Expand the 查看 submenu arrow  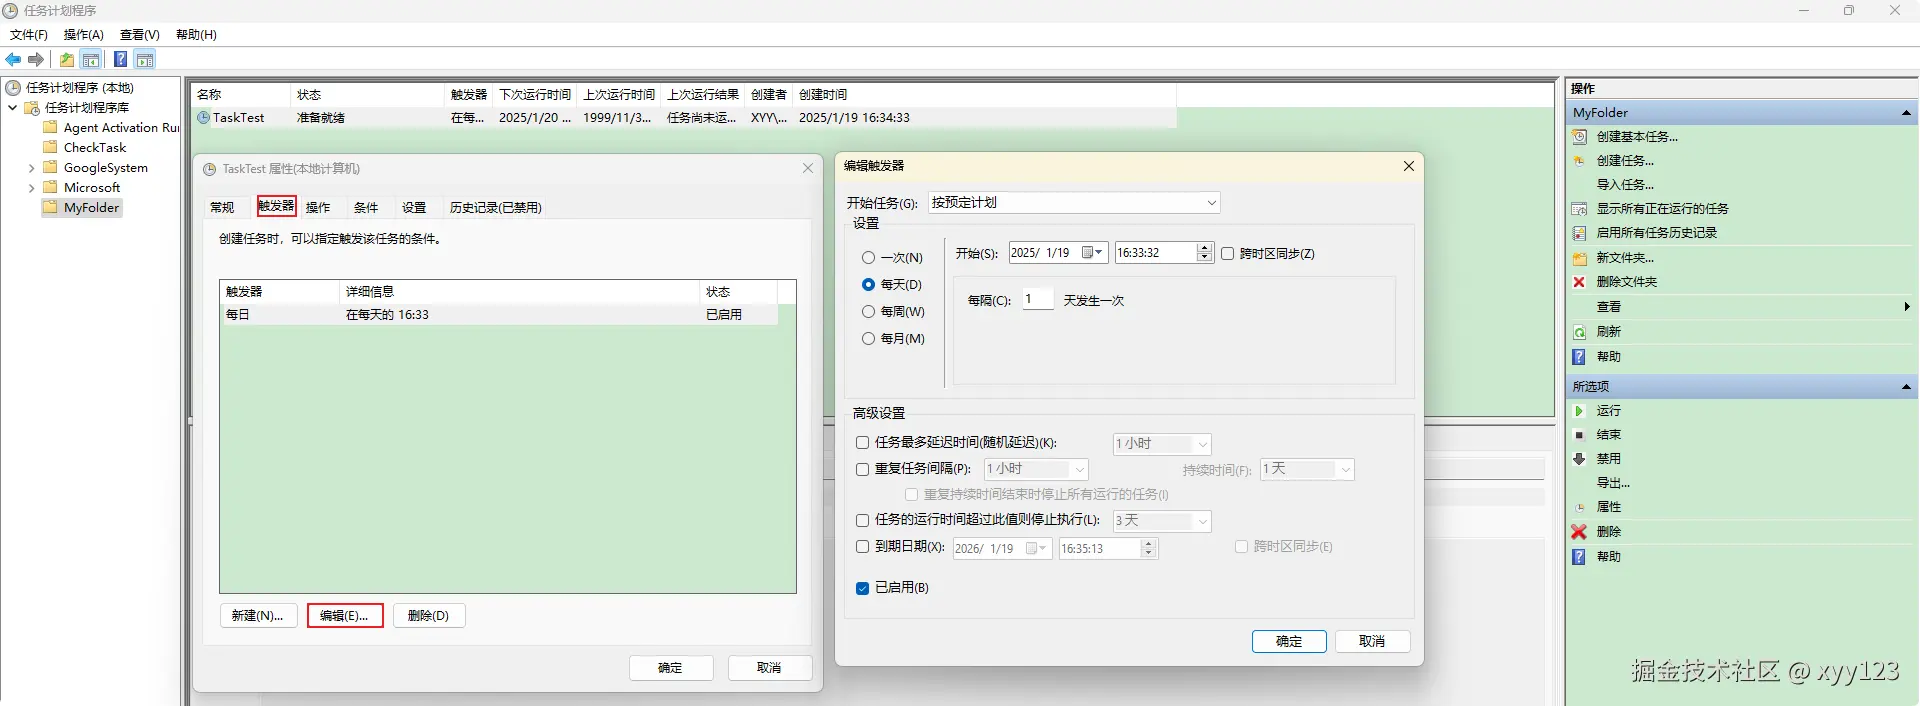(1907, 307)
